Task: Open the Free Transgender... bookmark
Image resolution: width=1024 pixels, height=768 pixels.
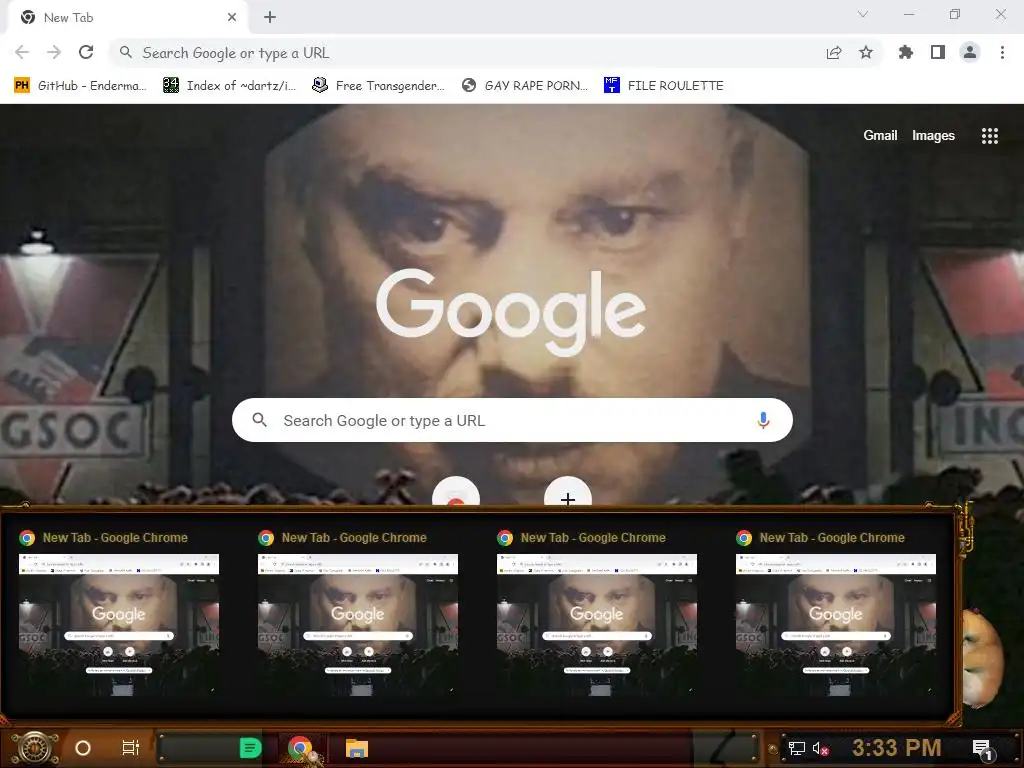Action: 378,86
